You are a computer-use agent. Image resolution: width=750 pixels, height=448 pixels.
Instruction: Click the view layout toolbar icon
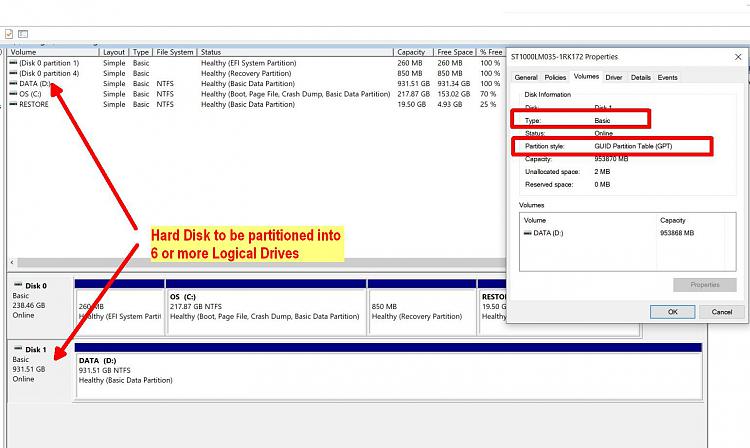pos(23,33)
